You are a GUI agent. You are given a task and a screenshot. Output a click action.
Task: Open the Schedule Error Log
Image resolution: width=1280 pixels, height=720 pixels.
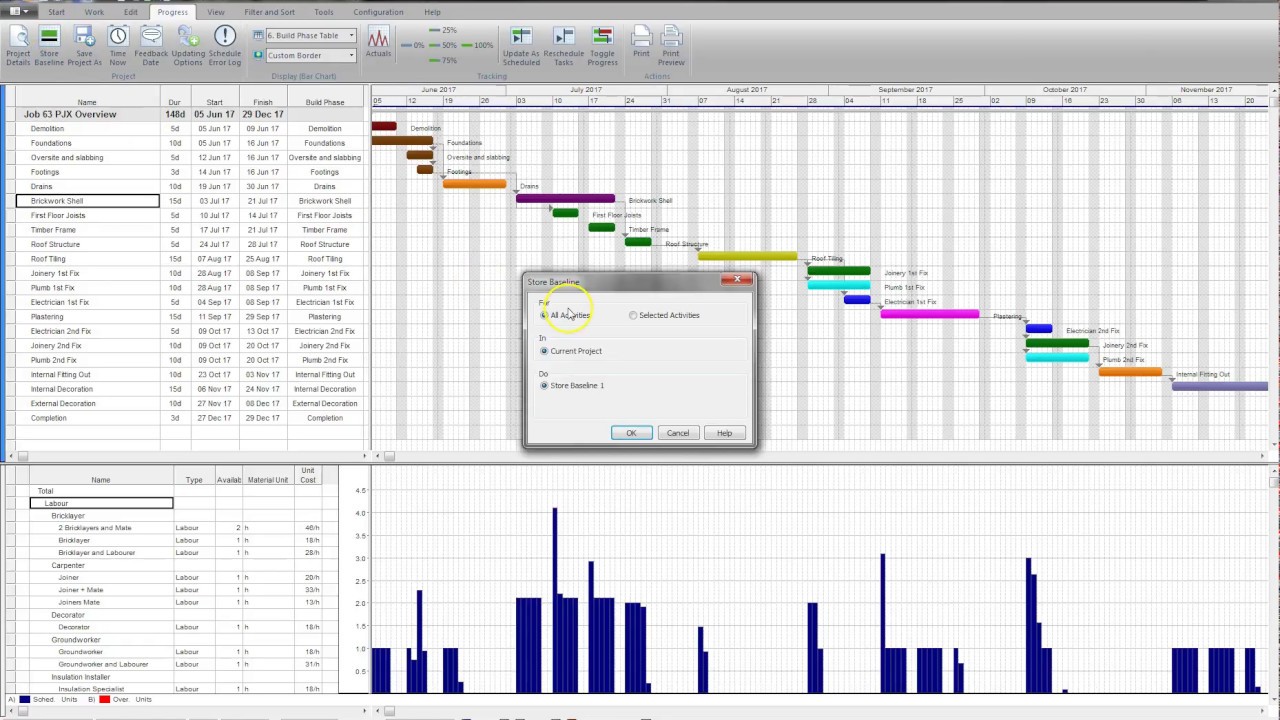(225, 45)
